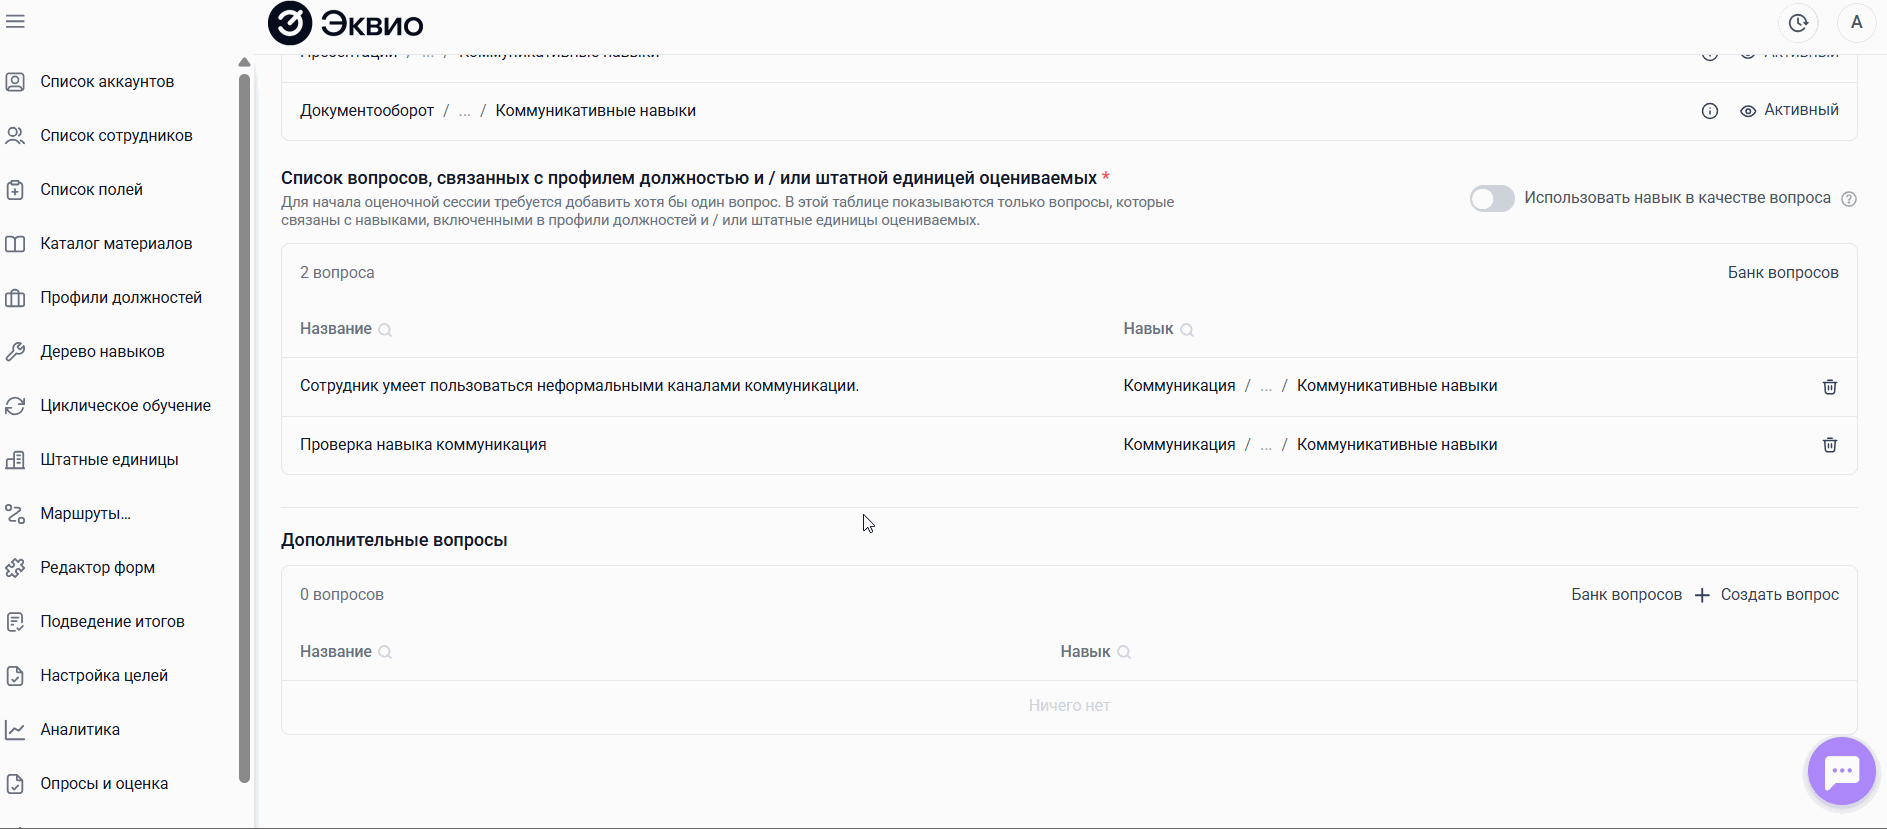Go to Профили должностей sidebar item
Image resolution: width=1887 pixels, height=829 pixels.
(x=121, y=298)
